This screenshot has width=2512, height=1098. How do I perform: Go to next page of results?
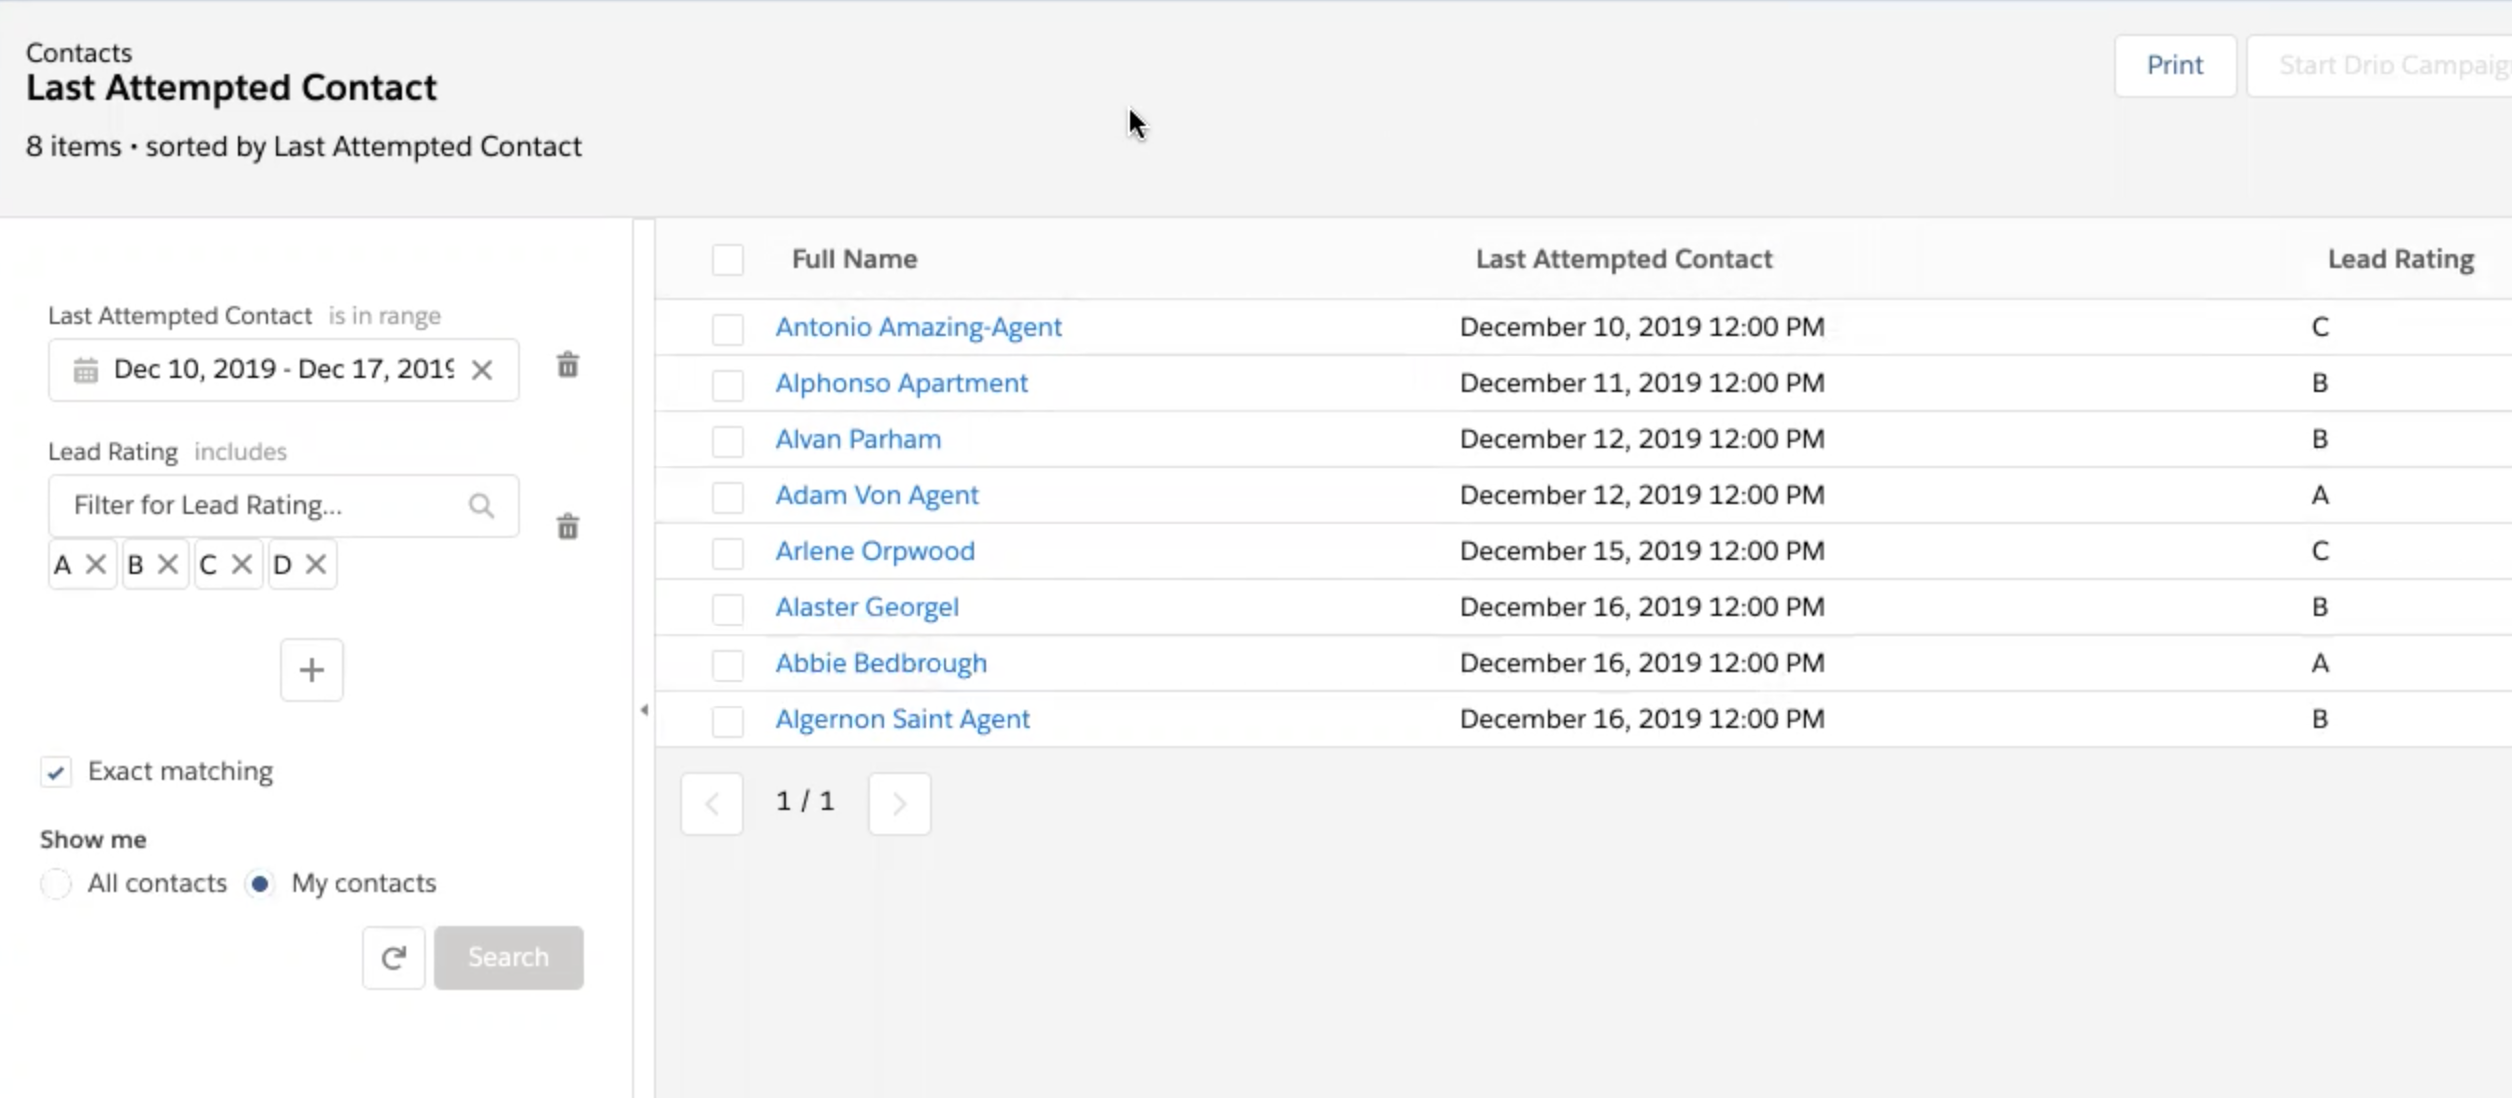click(898, 802)
